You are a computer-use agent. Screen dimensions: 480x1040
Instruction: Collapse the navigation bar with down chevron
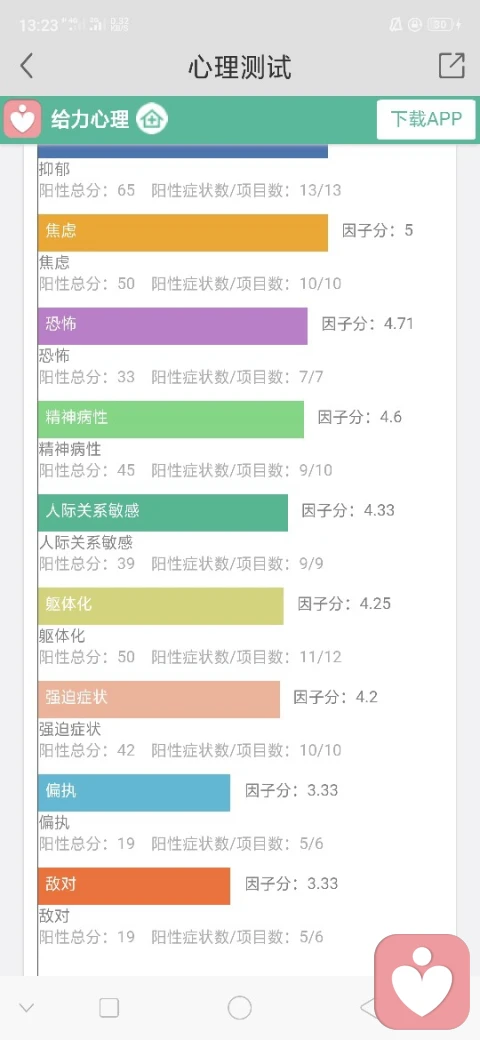point(27,1008)
